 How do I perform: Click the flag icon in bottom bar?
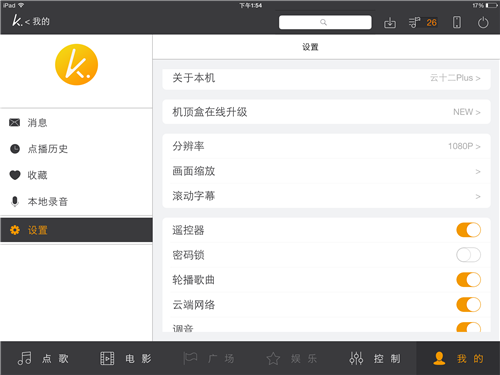tap(190, 358)
